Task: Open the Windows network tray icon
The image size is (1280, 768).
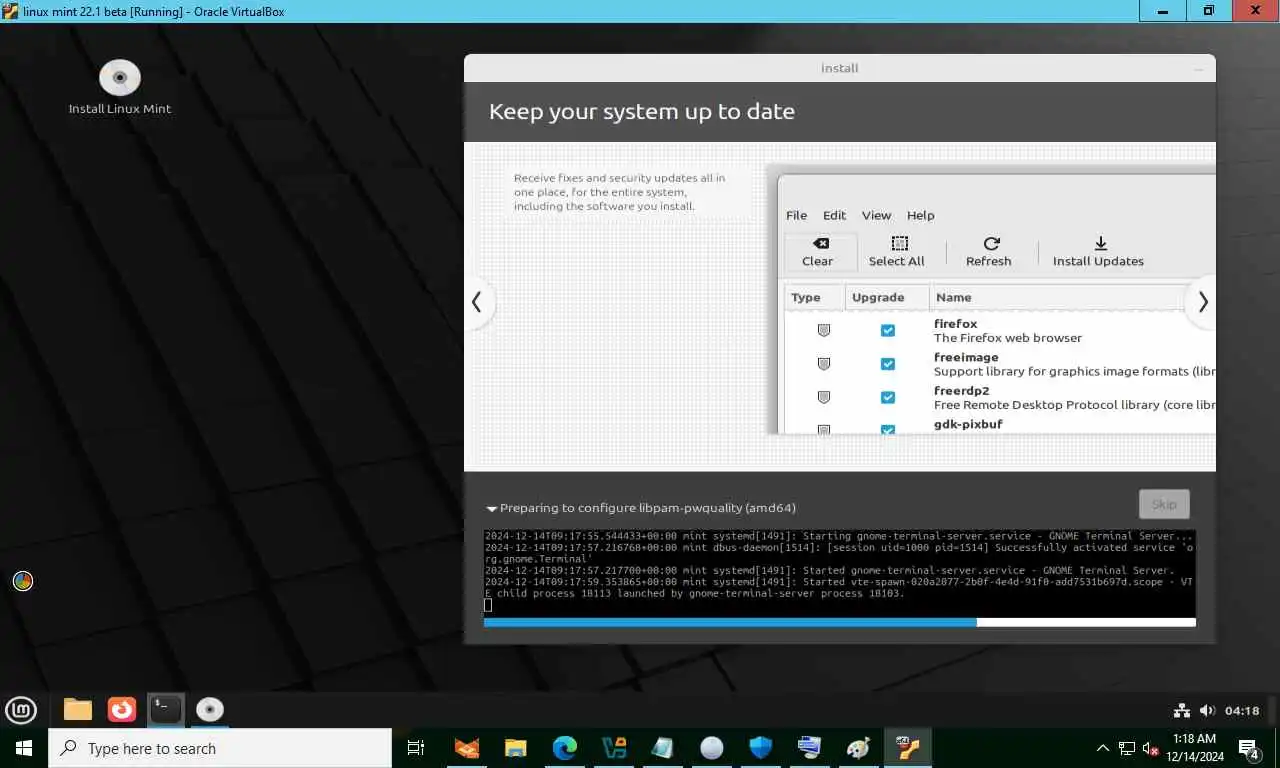Action: pyautogui.click(x=1127, y=748)
